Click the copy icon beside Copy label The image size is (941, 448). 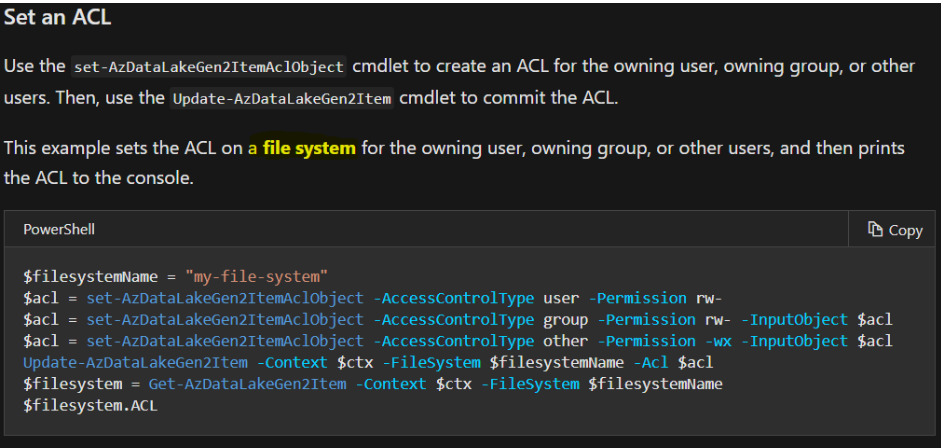(x=875, y=229)
